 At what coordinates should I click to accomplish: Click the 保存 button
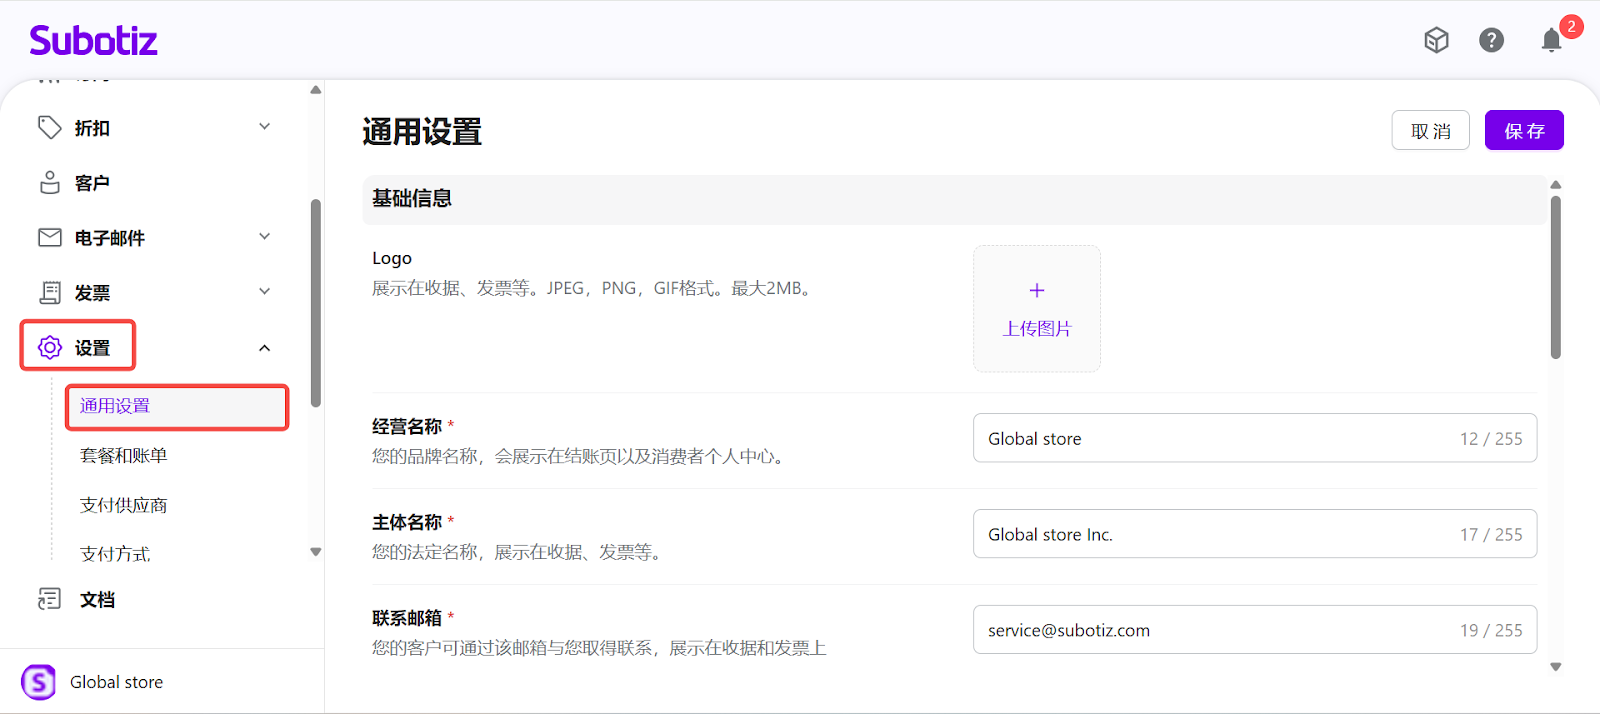1523,131
